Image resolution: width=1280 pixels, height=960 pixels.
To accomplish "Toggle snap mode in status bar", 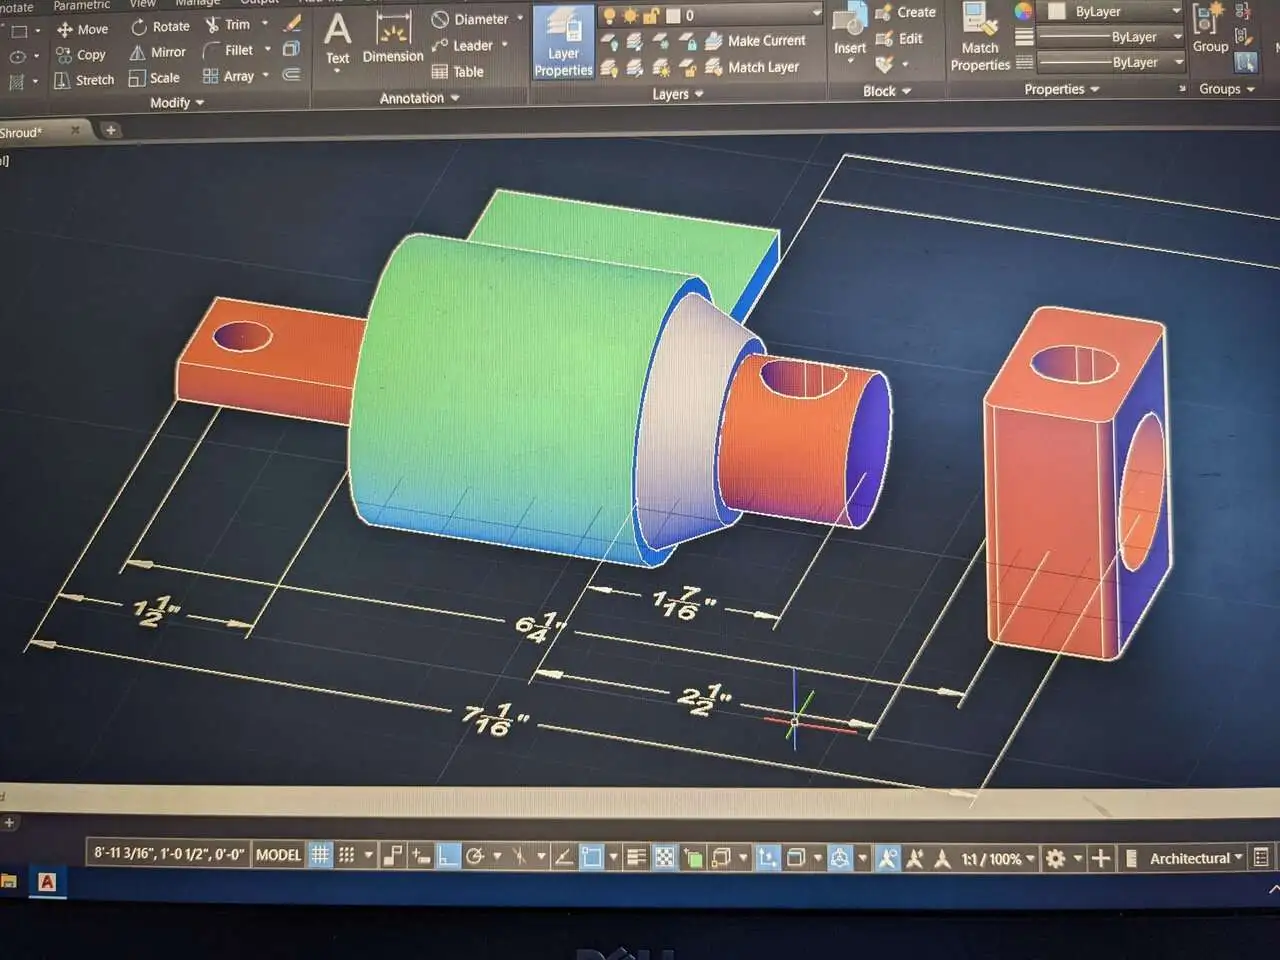I will point(346,855).
